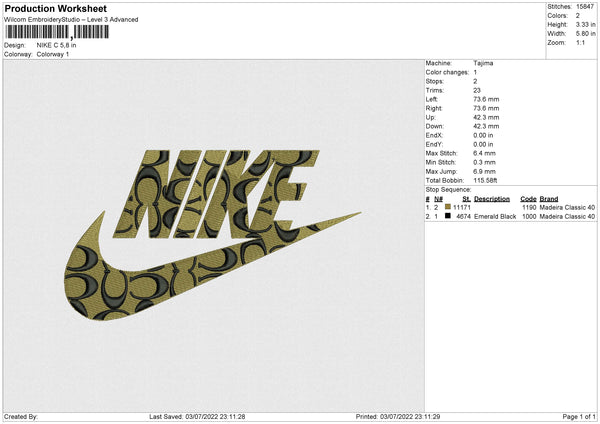This screenshot has width=600, height=424.
Task: Click the 'Printed: 03/07/2022 23:11:29' footer
Action: [398, 417]
